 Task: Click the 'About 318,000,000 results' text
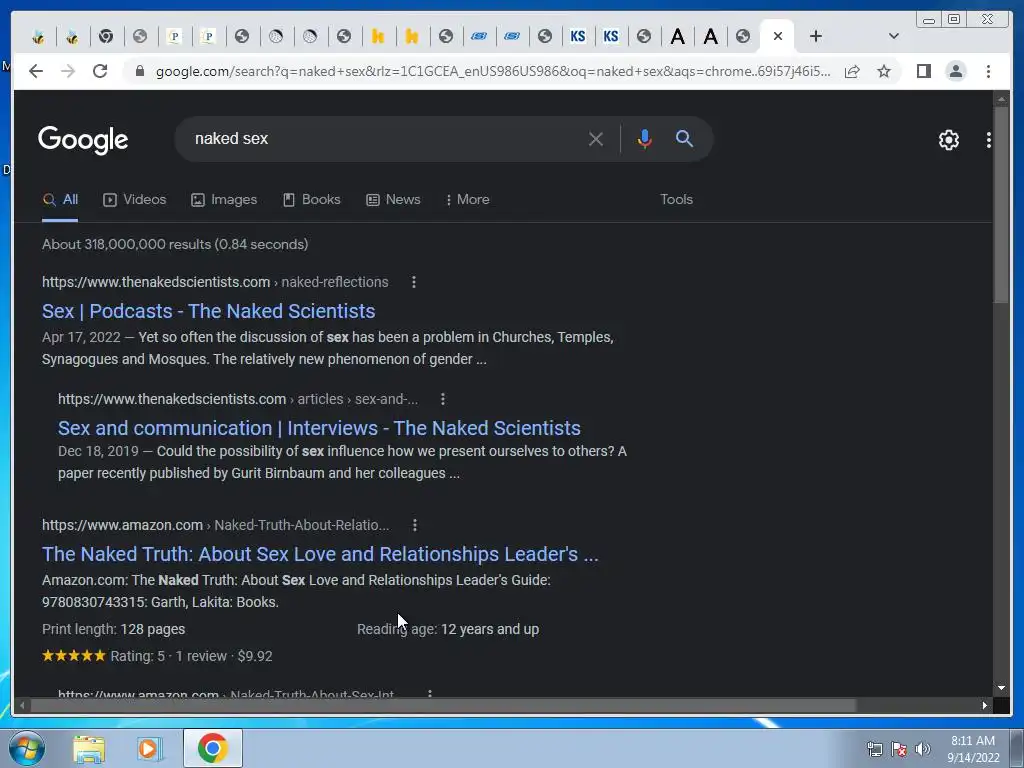coord(175,244)
